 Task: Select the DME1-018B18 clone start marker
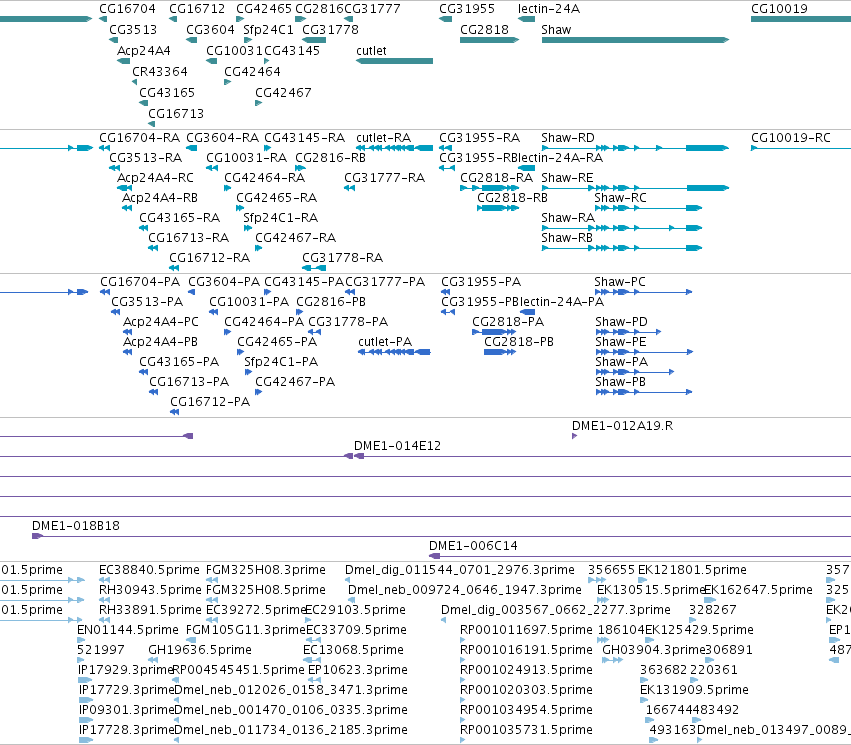pos(37,536)
